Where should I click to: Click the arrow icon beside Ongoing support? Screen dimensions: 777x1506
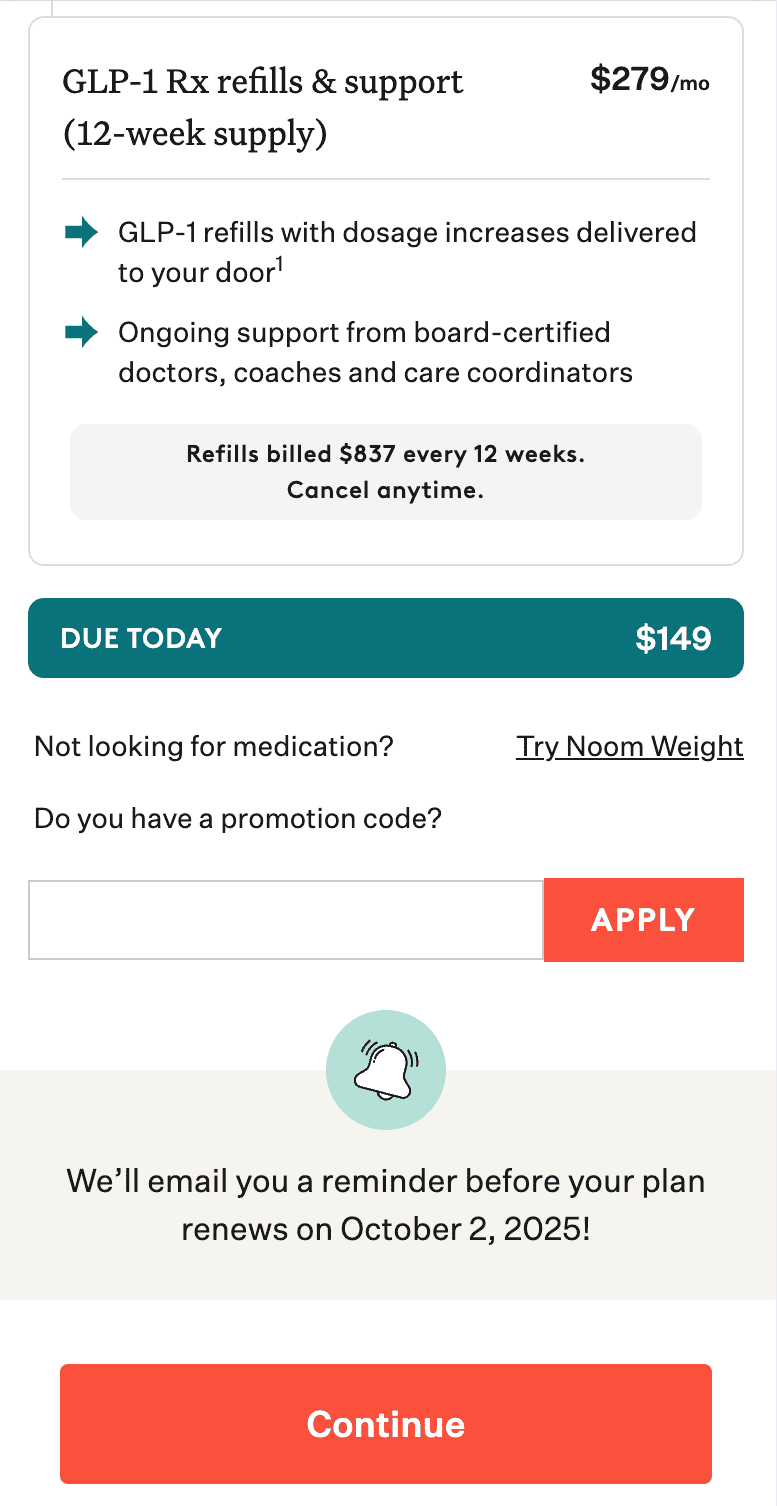(81, 332)
